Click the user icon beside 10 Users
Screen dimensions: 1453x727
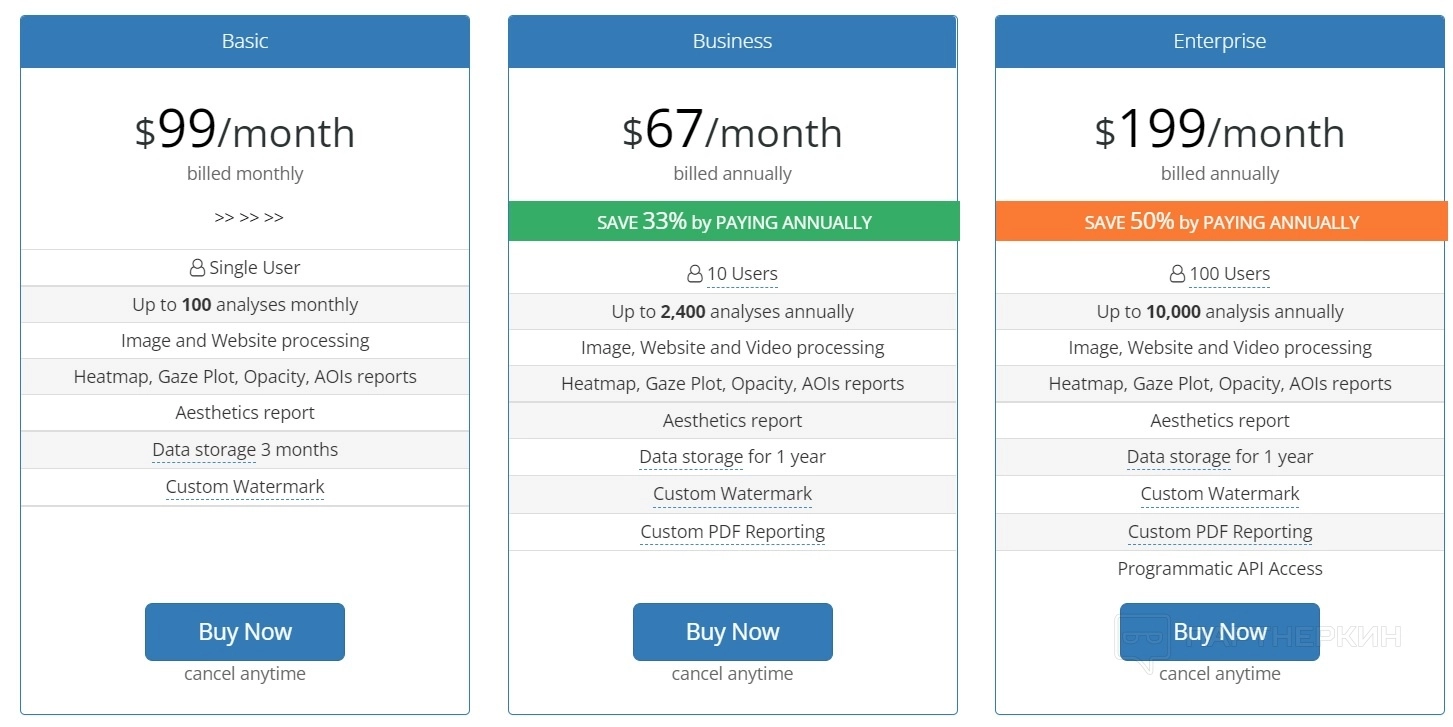[694, 274]
